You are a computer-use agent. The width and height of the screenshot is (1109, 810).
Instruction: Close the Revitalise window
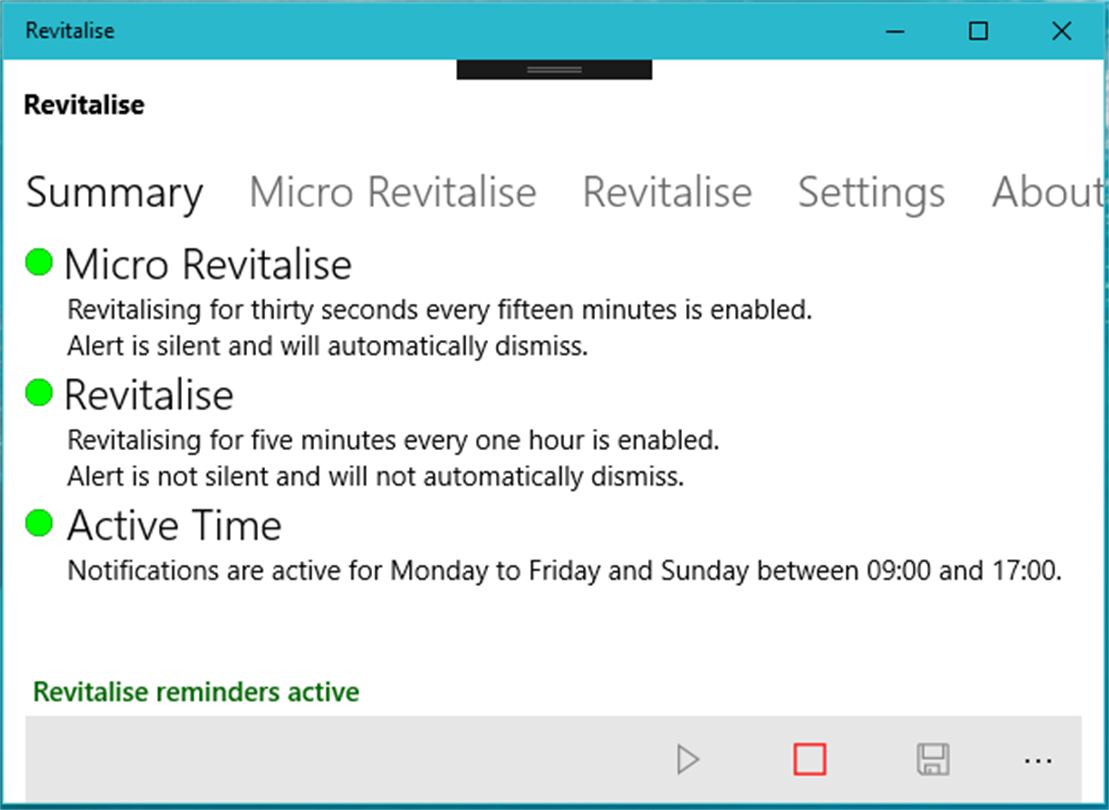pos(1062,30)
